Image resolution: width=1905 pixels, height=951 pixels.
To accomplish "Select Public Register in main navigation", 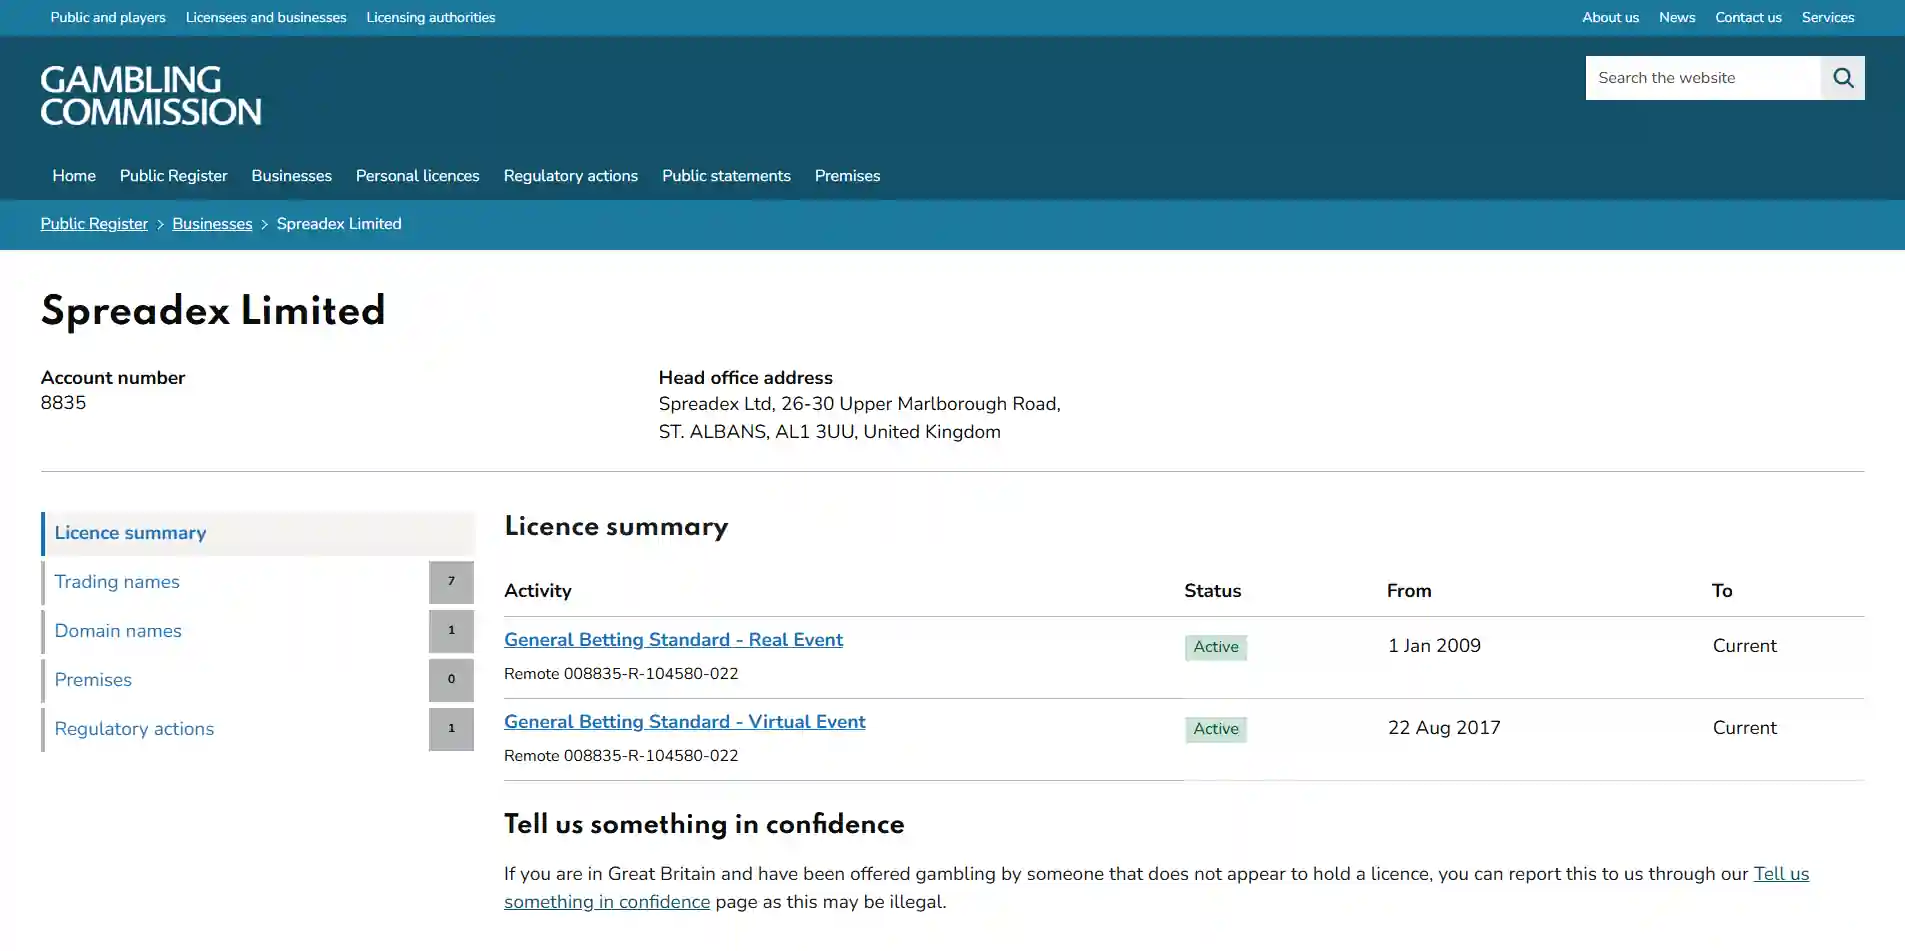I will (x=174, y=176).
